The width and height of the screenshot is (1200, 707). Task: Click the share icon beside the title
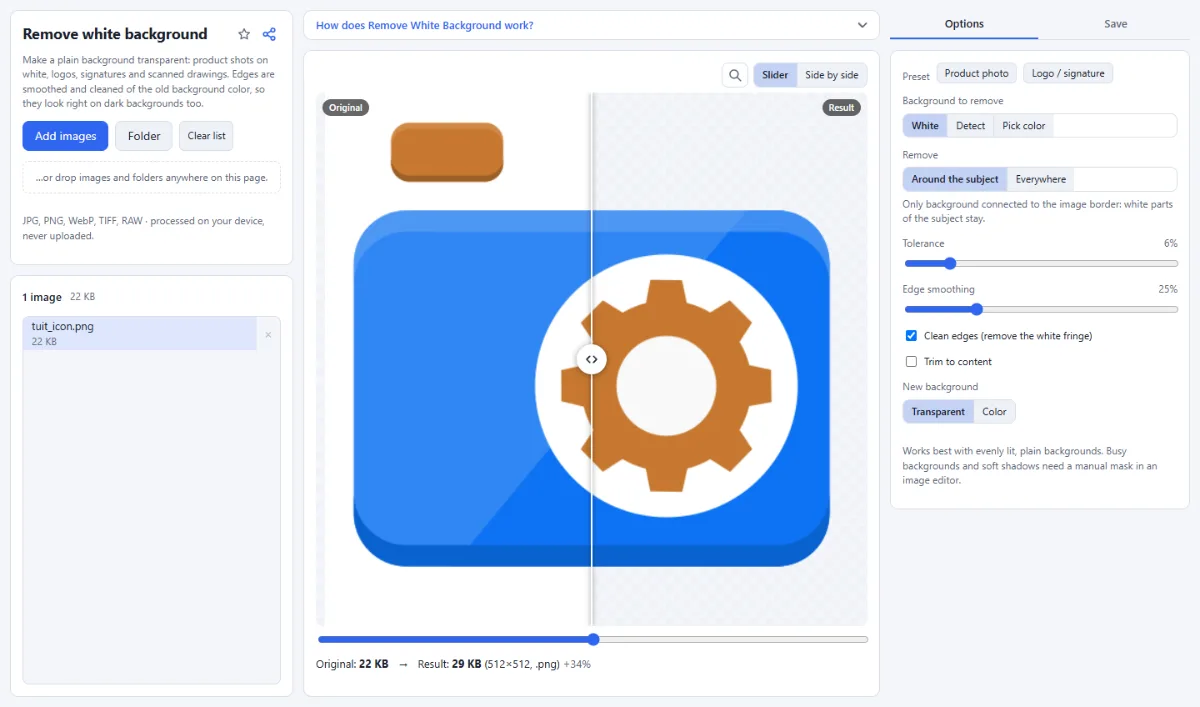click(269, 34)
